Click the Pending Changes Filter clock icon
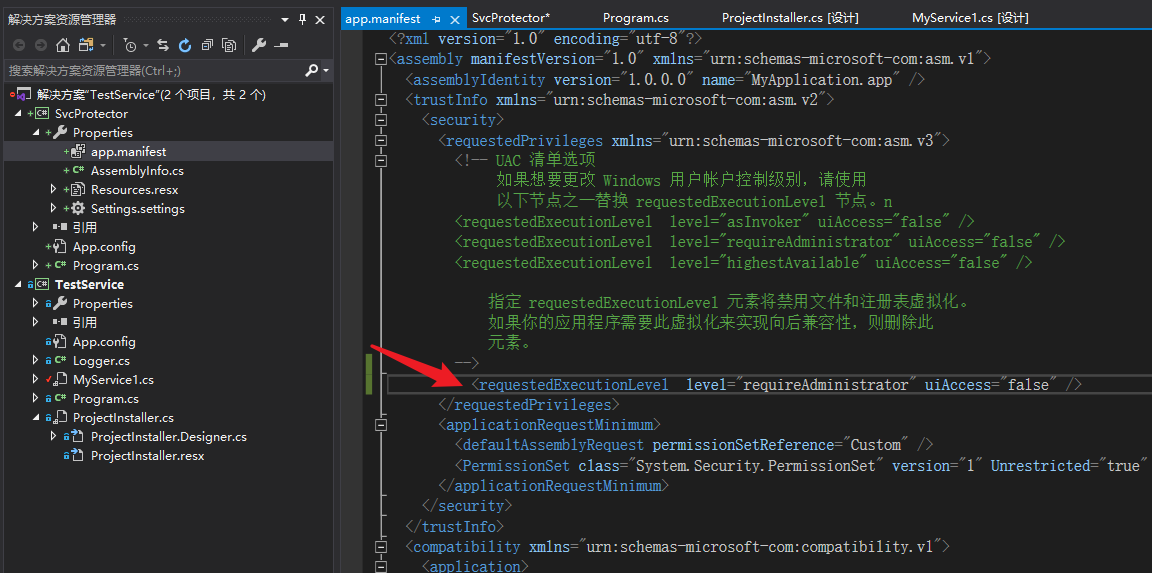The height and width of the screenshot is (573, 1152). click(130, 45)
